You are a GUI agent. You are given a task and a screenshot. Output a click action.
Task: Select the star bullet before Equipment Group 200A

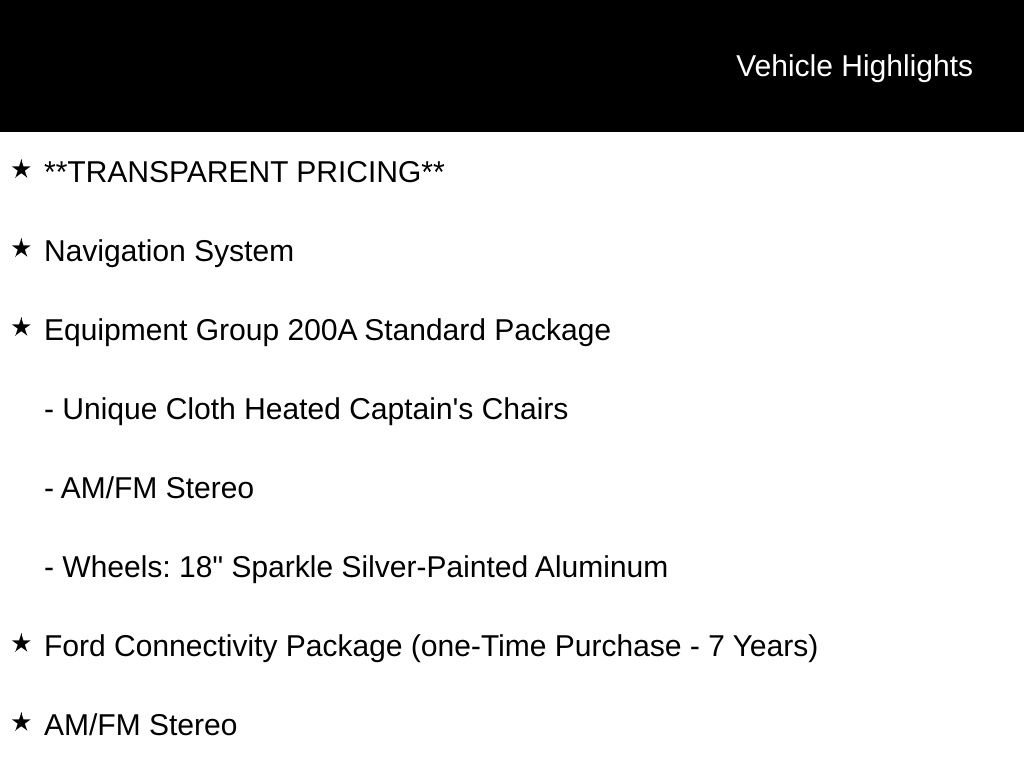click(21, 328)
